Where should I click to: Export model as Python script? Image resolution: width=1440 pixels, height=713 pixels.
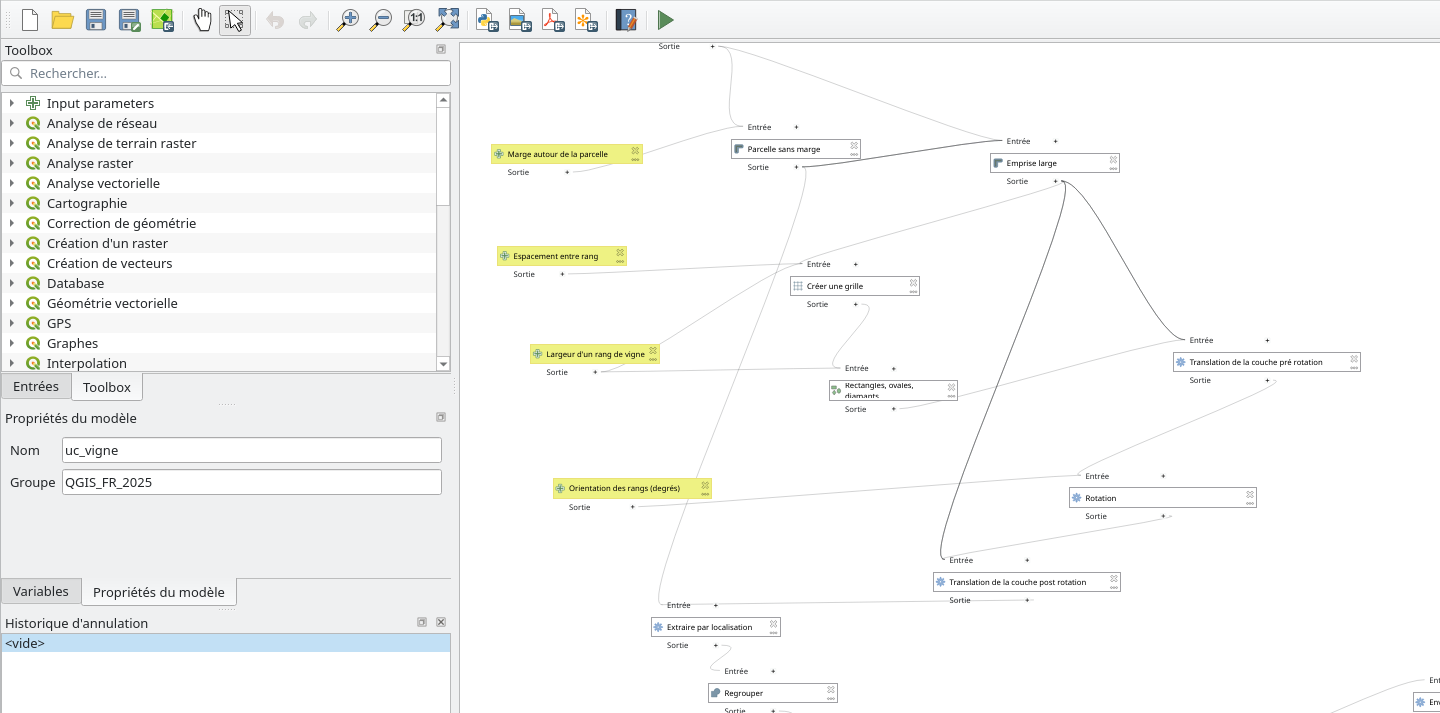click(x=487, y=19)
